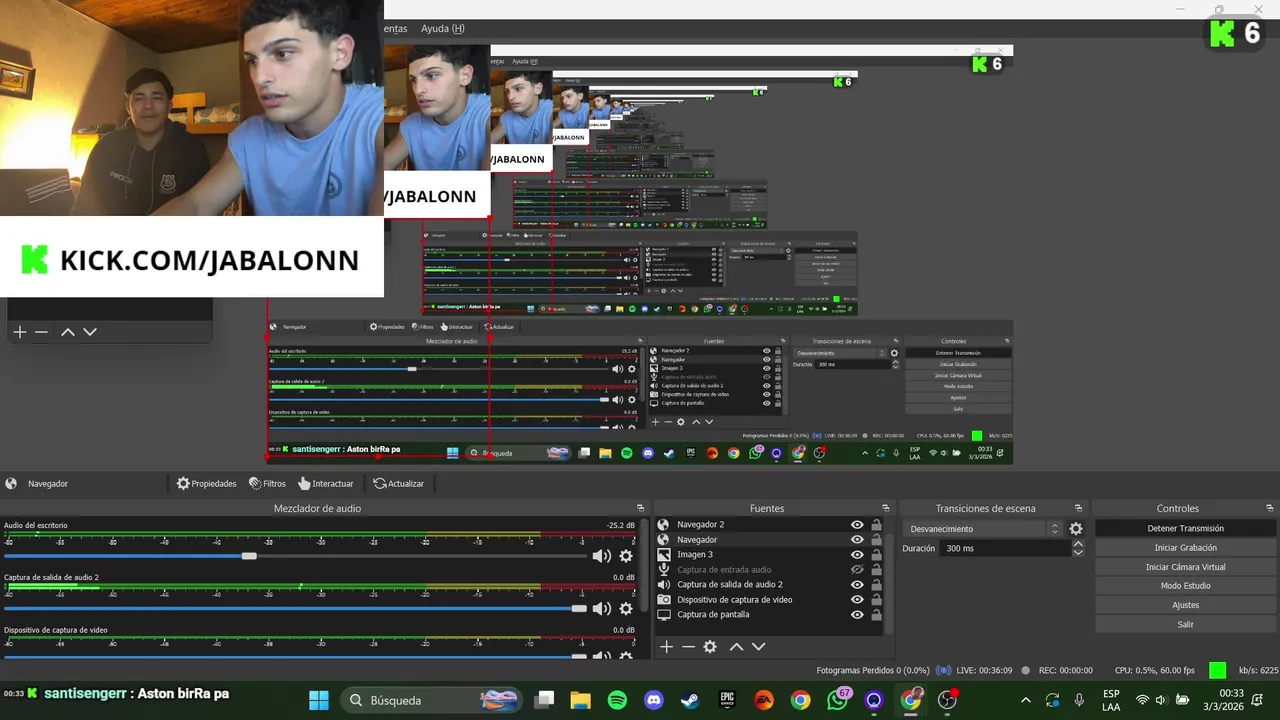The image size is (1280, 720).
Task: Undock the Mezclador de audio panel
Action: 640,508
